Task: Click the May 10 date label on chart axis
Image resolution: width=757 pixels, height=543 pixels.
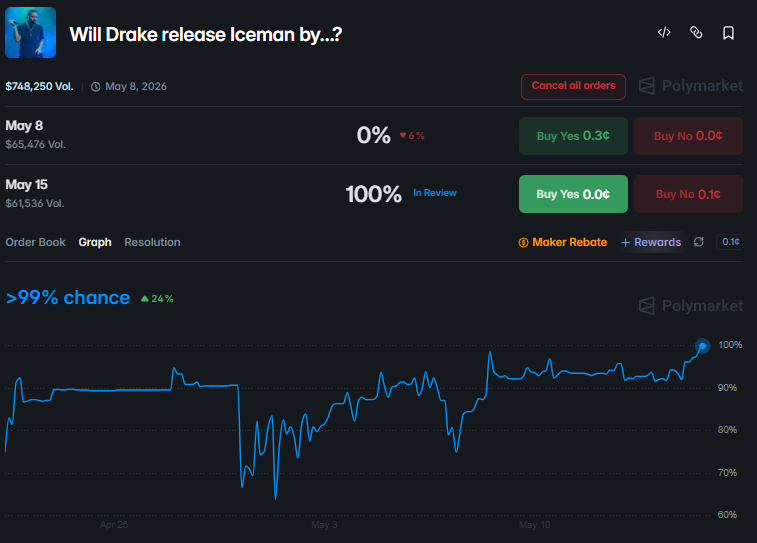Action: 534,525
